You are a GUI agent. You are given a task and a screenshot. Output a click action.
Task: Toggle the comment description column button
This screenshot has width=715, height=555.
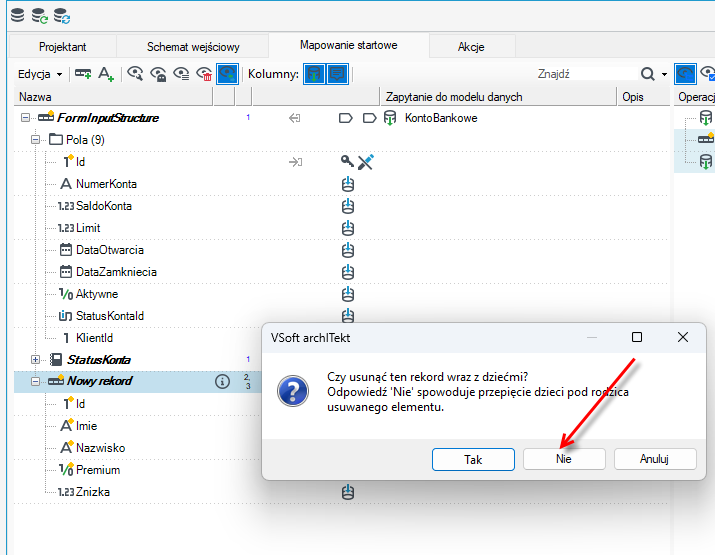click(337, 74)
